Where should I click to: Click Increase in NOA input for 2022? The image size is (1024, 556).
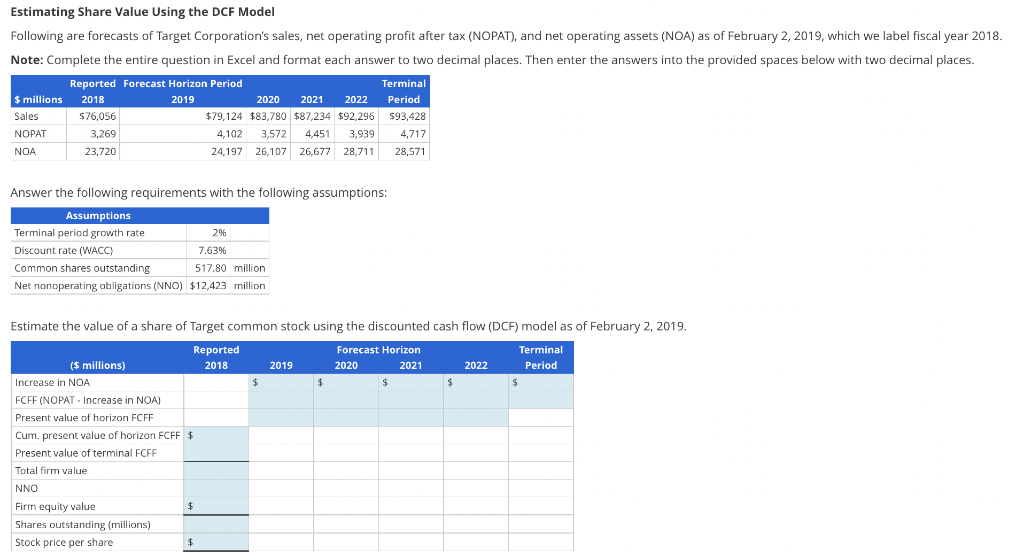click(476, 382)
